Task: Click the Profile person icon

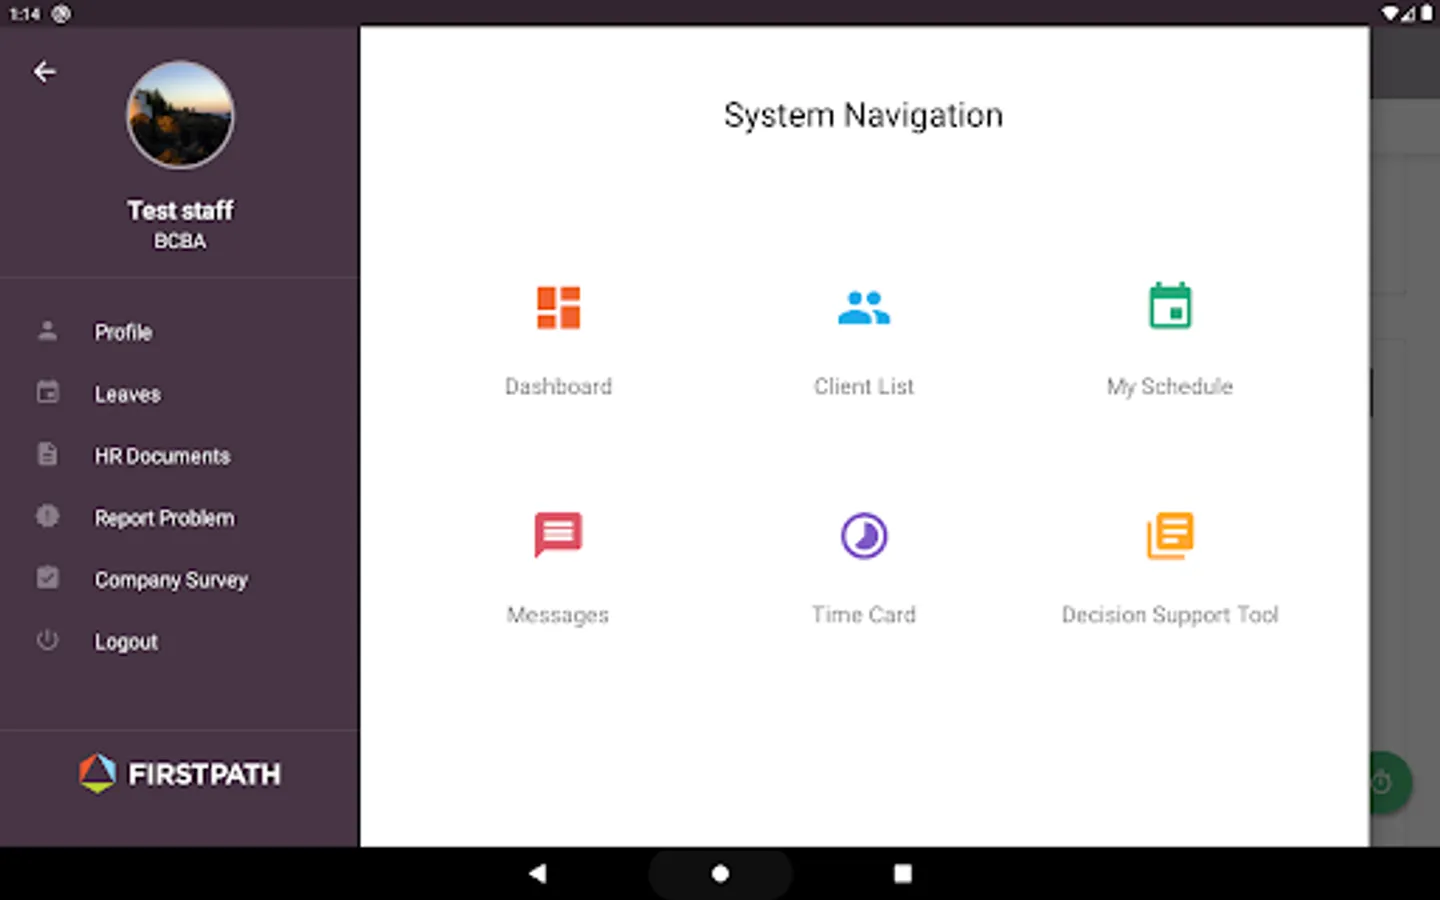Action: (x=47, y=331)
